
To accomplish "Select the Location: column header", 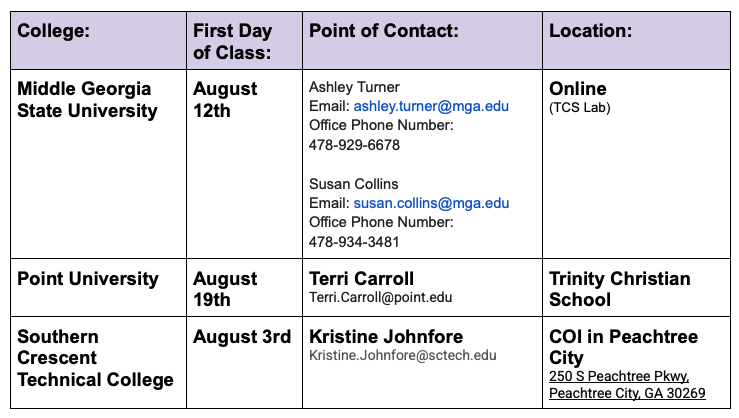I will coord(636,41).
